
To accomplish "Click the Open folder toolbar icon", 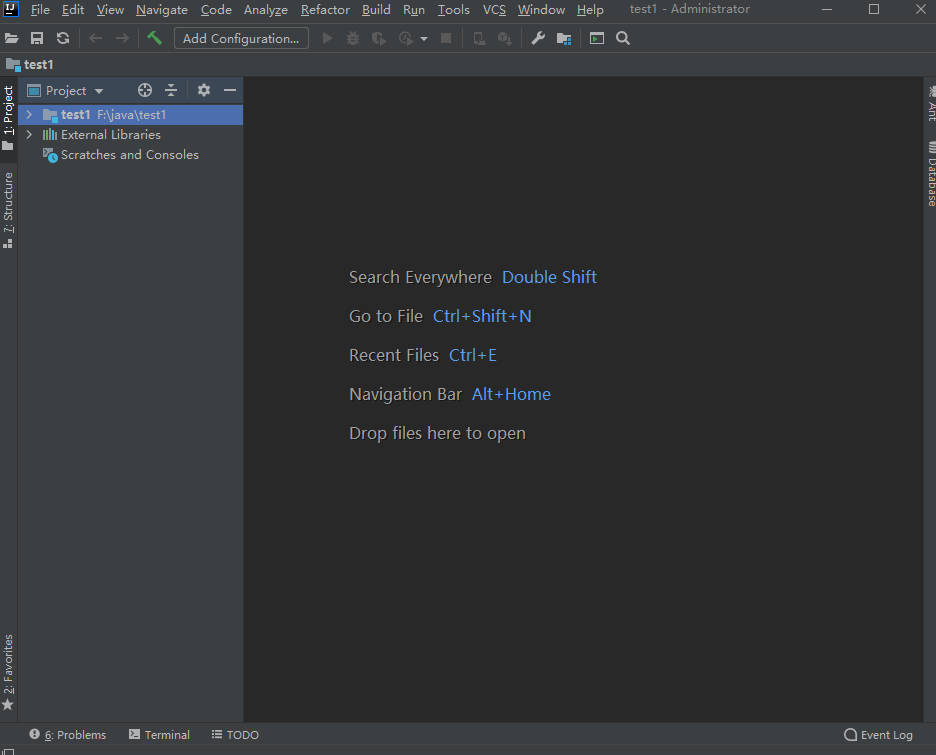I will (x=11, y=39).
